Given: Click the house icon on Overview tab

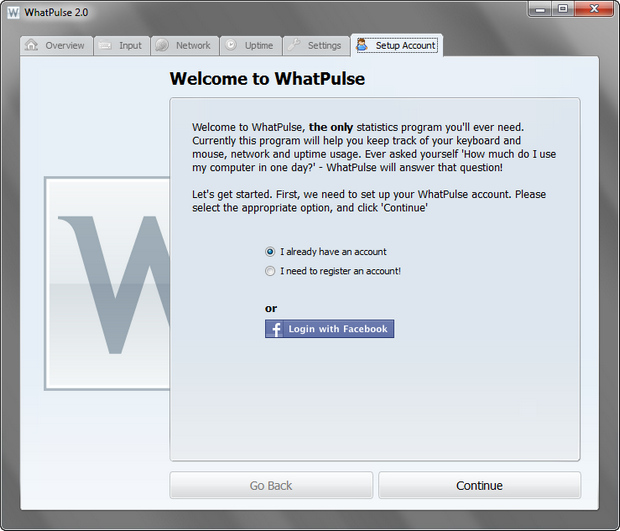Looking at the screenshot, I should point(31,45).
